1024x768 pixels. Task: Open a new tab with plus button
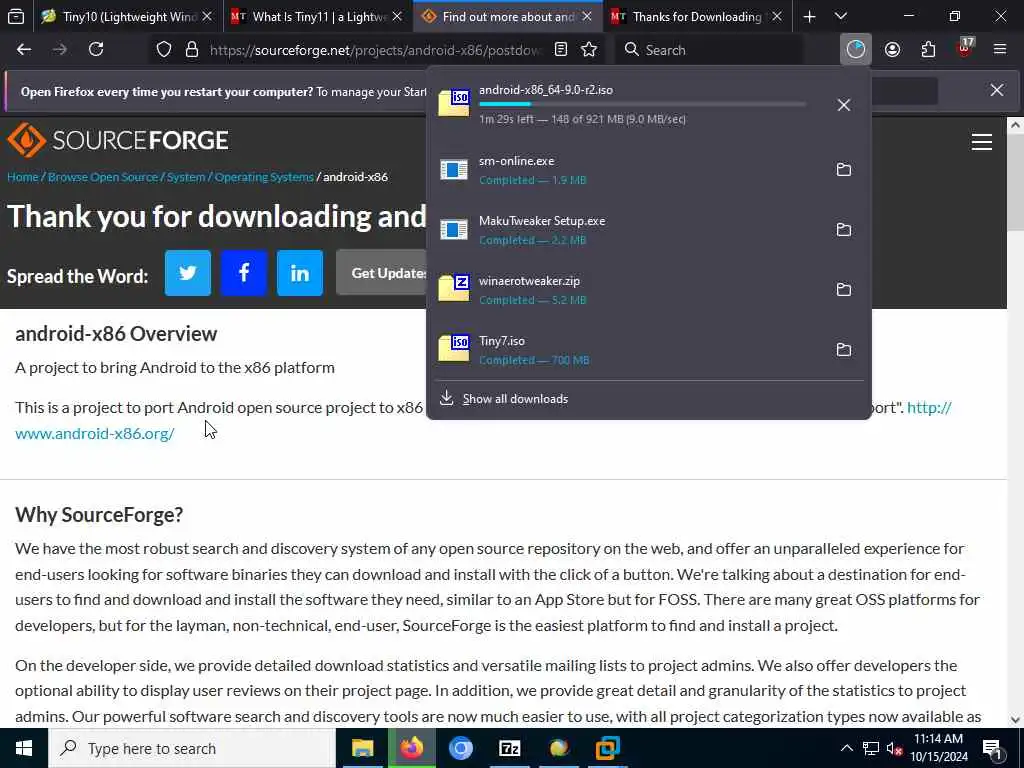(x=809, y=16)
